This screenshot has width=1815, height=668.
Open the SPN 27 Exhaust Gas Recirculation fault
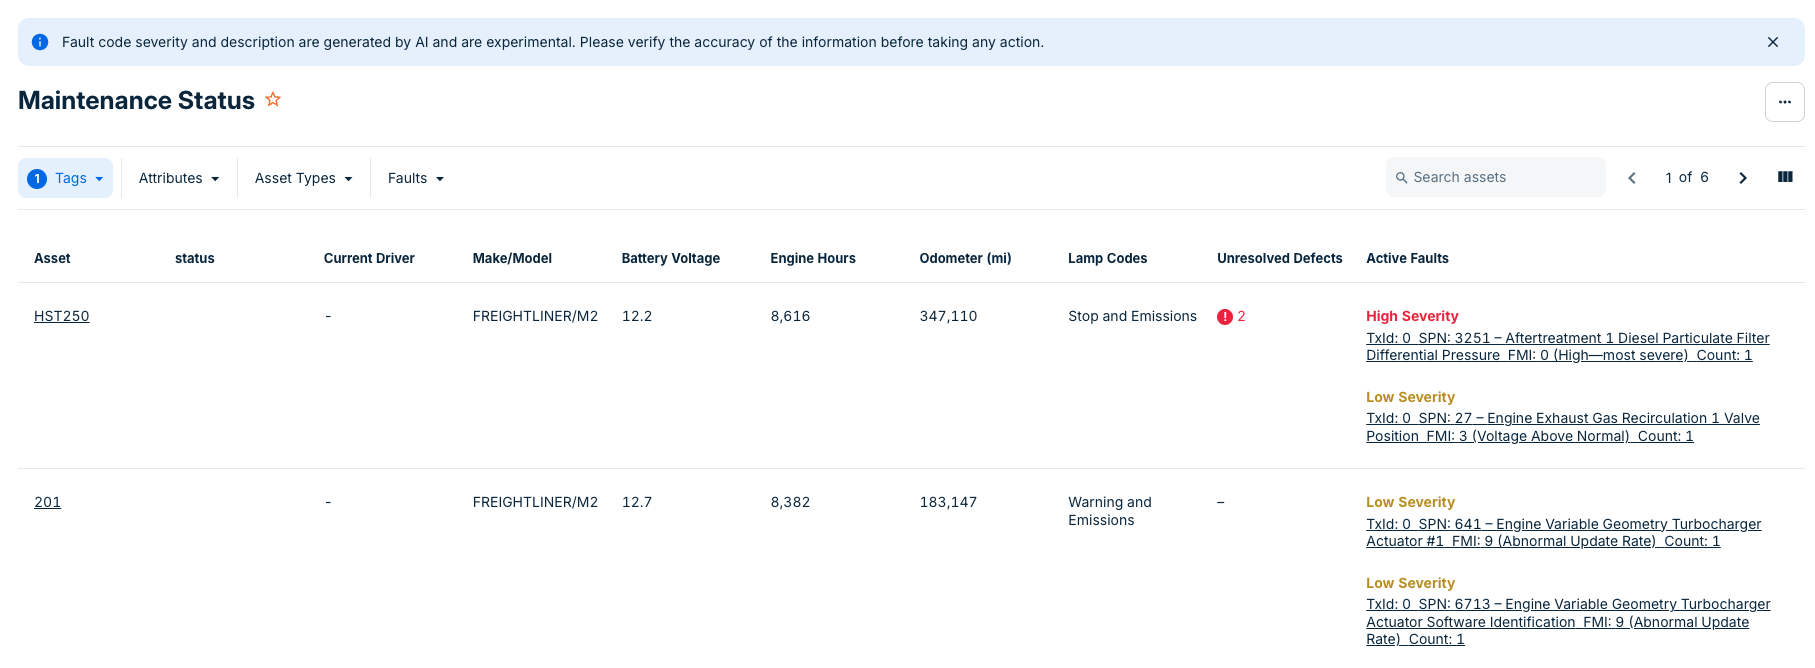coord(1561,427)
